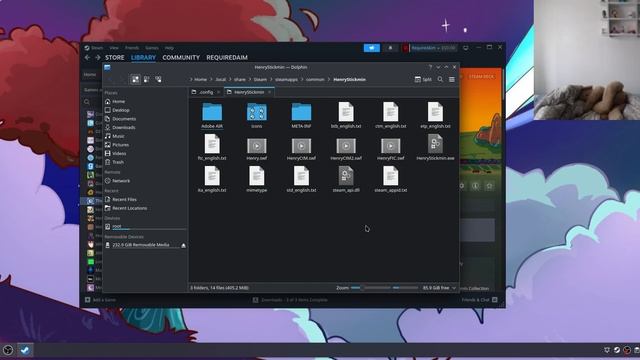Screen dimensions: 640x360
Task: Navigate to Home in breadcrumb path
Action: pyautogui.click(x=200, y=80)
